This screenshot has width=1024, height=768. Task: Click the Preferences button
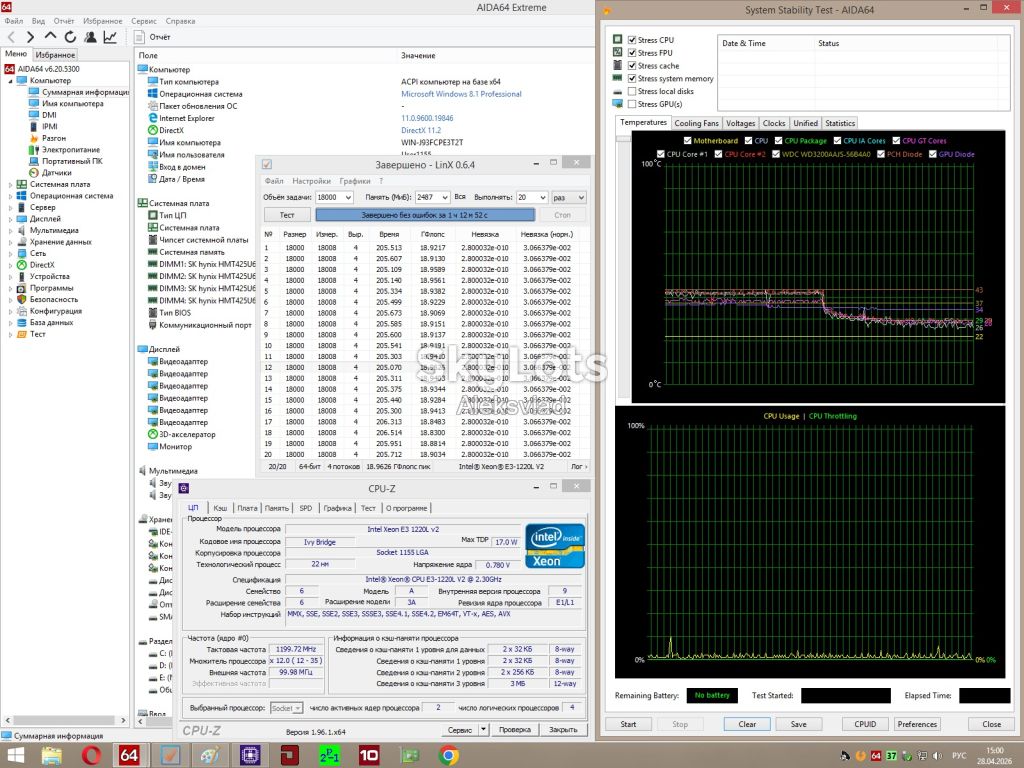coord(917,724)
